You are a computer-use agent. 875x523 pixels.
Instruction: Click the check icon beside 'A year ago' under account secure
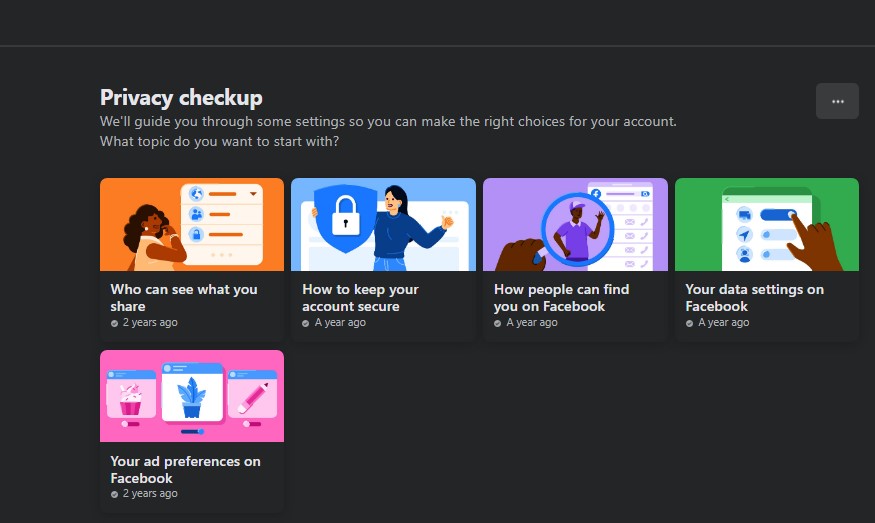pyautogui.click(x=306, y=324)
